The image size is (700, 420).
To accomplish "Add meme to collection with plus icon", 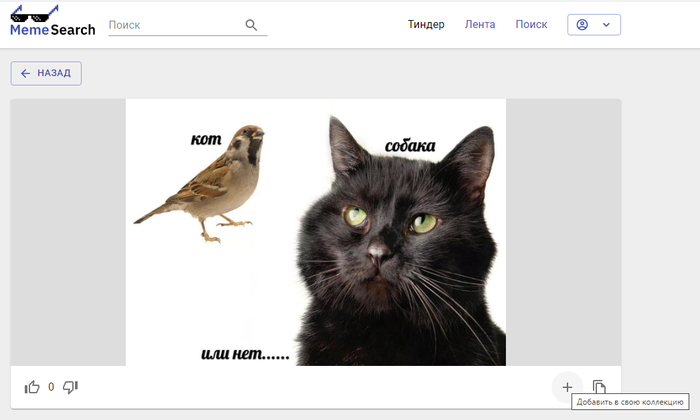I will click(x=567, y=387).
